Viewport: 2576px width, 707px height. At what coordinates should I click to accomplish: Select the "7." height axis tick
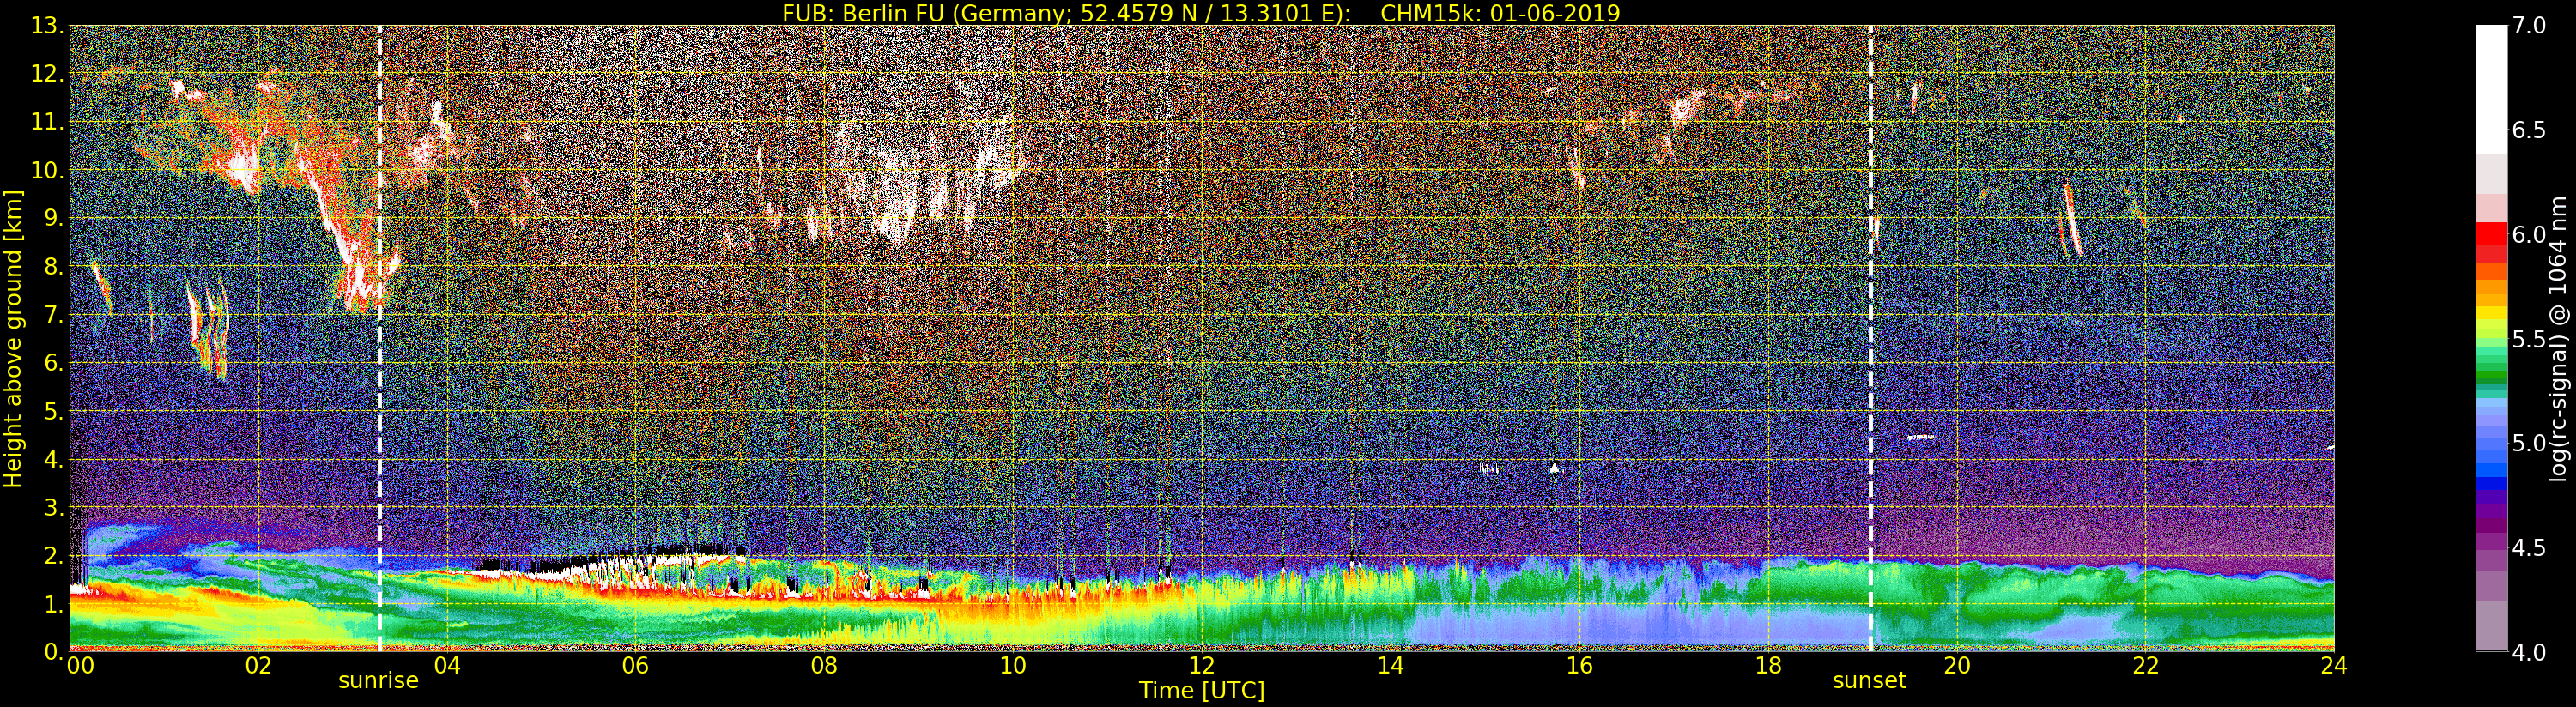pos(53,315)
